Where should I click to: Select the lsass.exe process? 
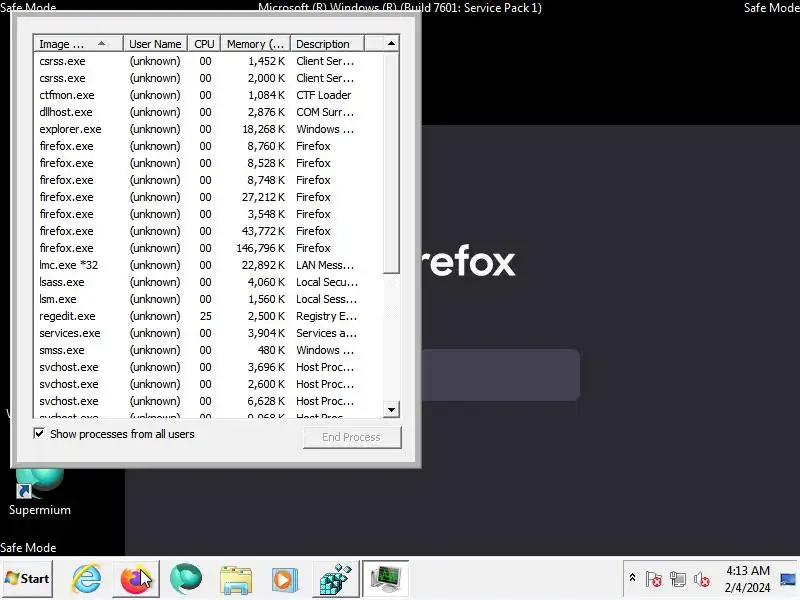pyautogui.click(x=208, y=282)
